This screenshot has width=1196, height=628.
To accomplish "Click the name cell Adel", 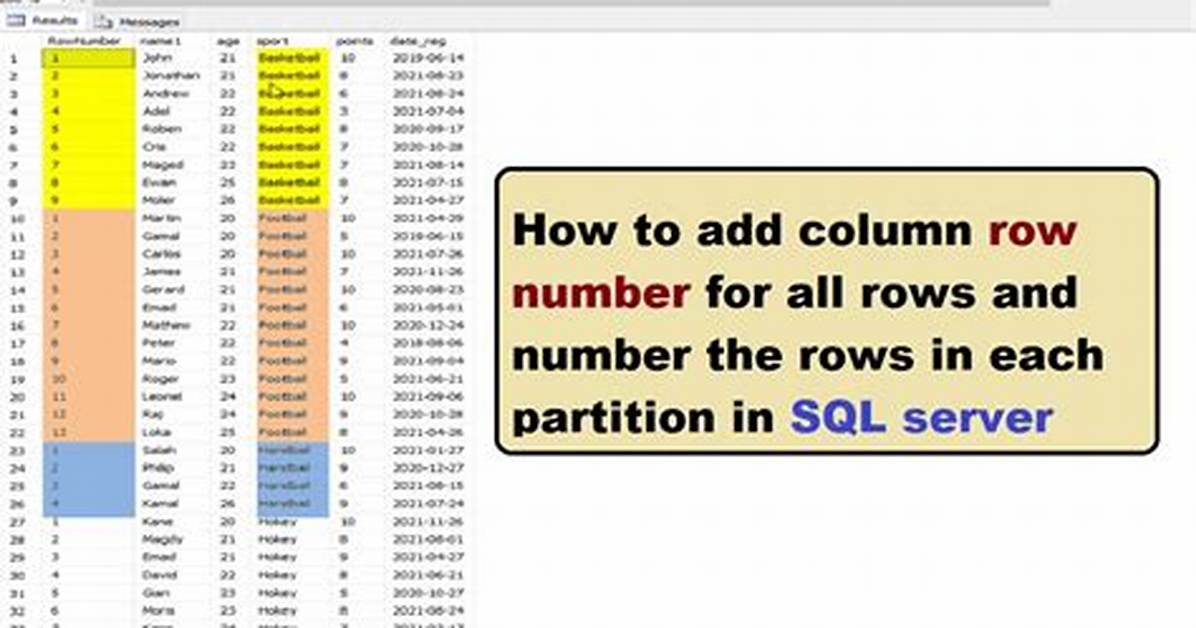I will tap(156, 111).
